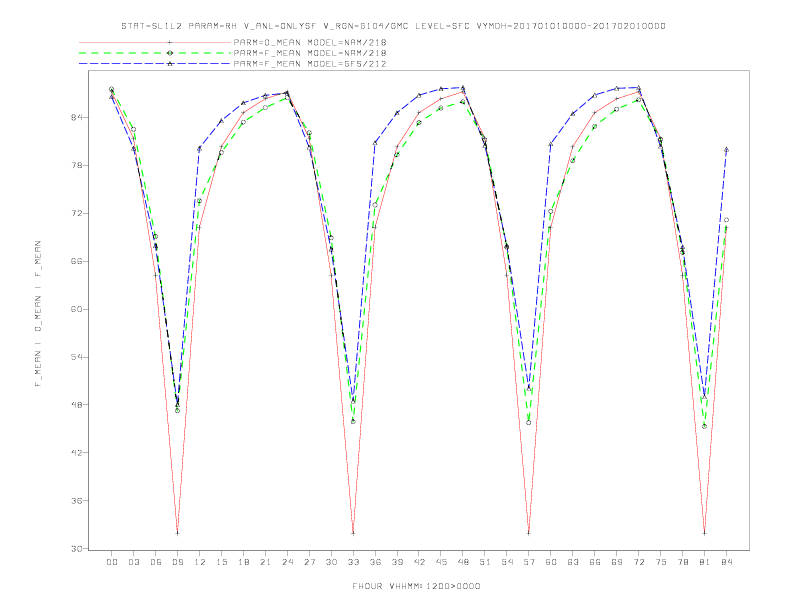Click x-axis tick label 06
The width and height of the screenshot is (792, 612).
156,562
